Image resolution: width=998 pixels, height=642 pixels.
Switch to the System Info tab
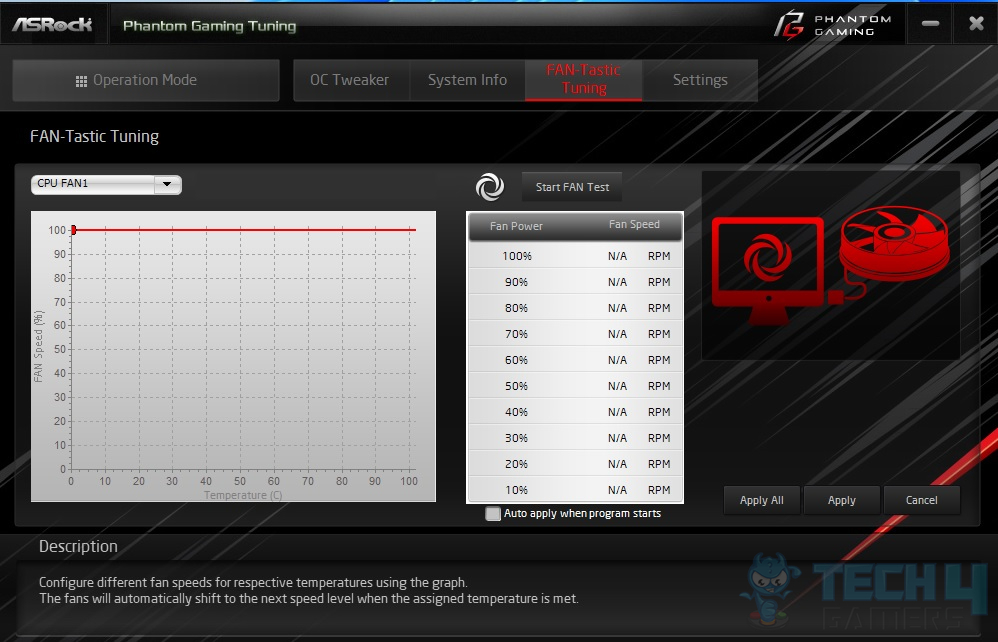click(467, 80)
